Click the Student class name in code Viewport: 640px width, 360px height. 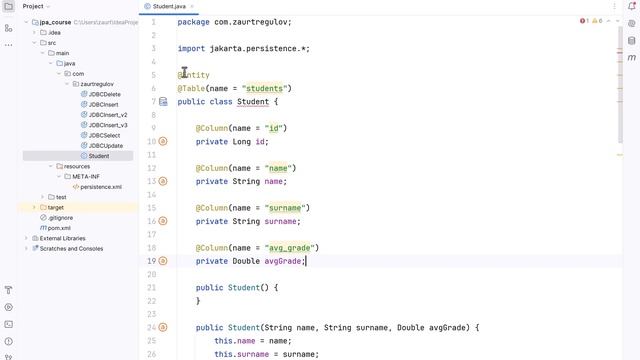253,102
